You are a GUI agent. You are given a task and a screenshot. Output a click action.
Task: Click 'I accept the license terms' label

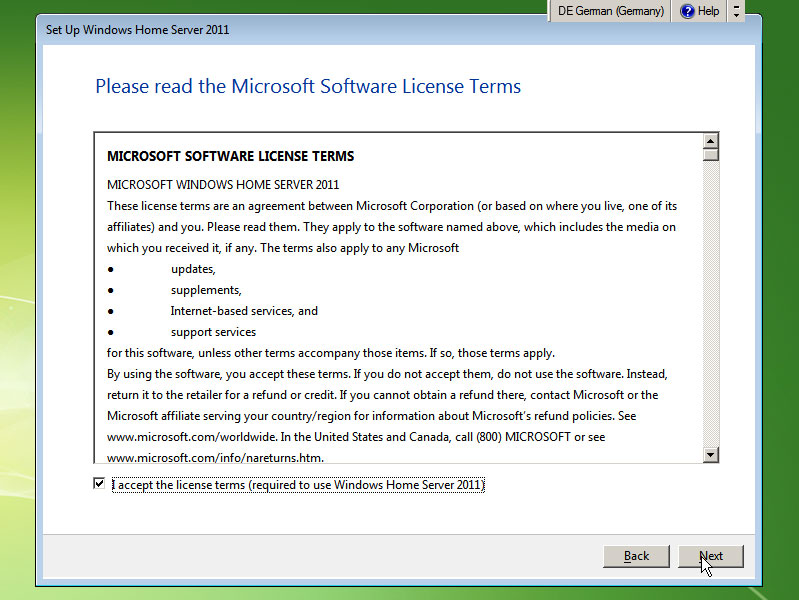coord(298,485)
